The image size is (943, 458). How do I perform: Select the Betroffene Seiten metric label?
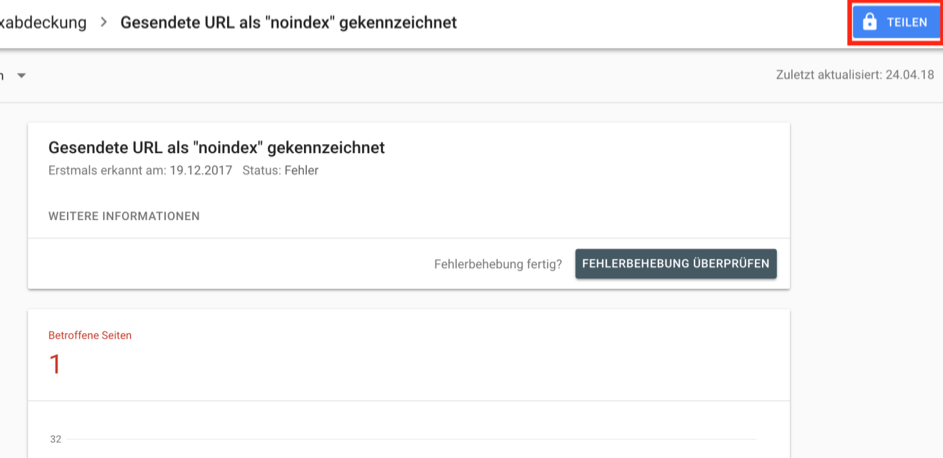tap(90, 335)
